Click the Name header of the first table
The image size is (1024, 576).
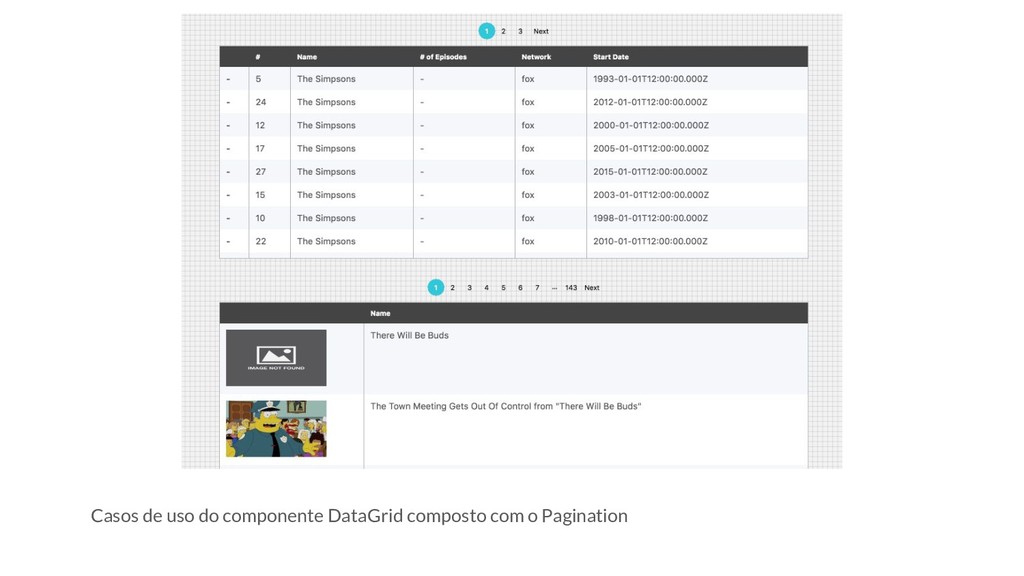[x=307, y=57]
